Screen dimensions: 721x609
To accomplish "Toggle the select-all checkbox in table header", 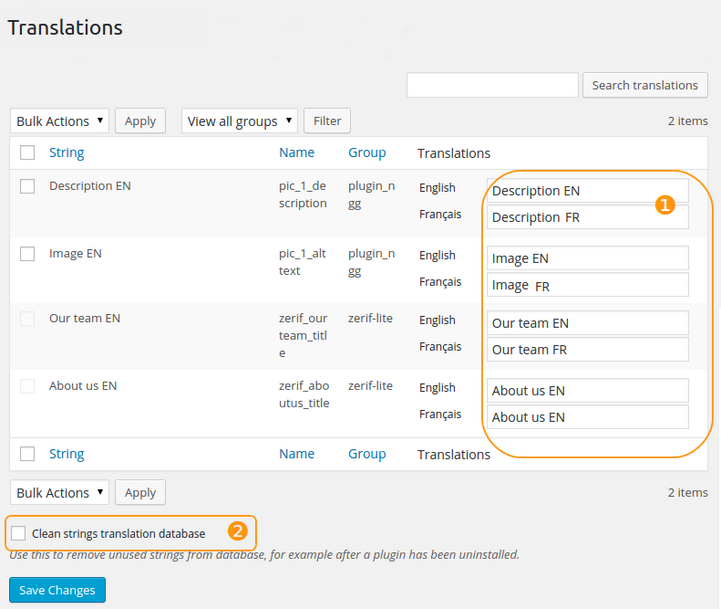I will [28, 153].
